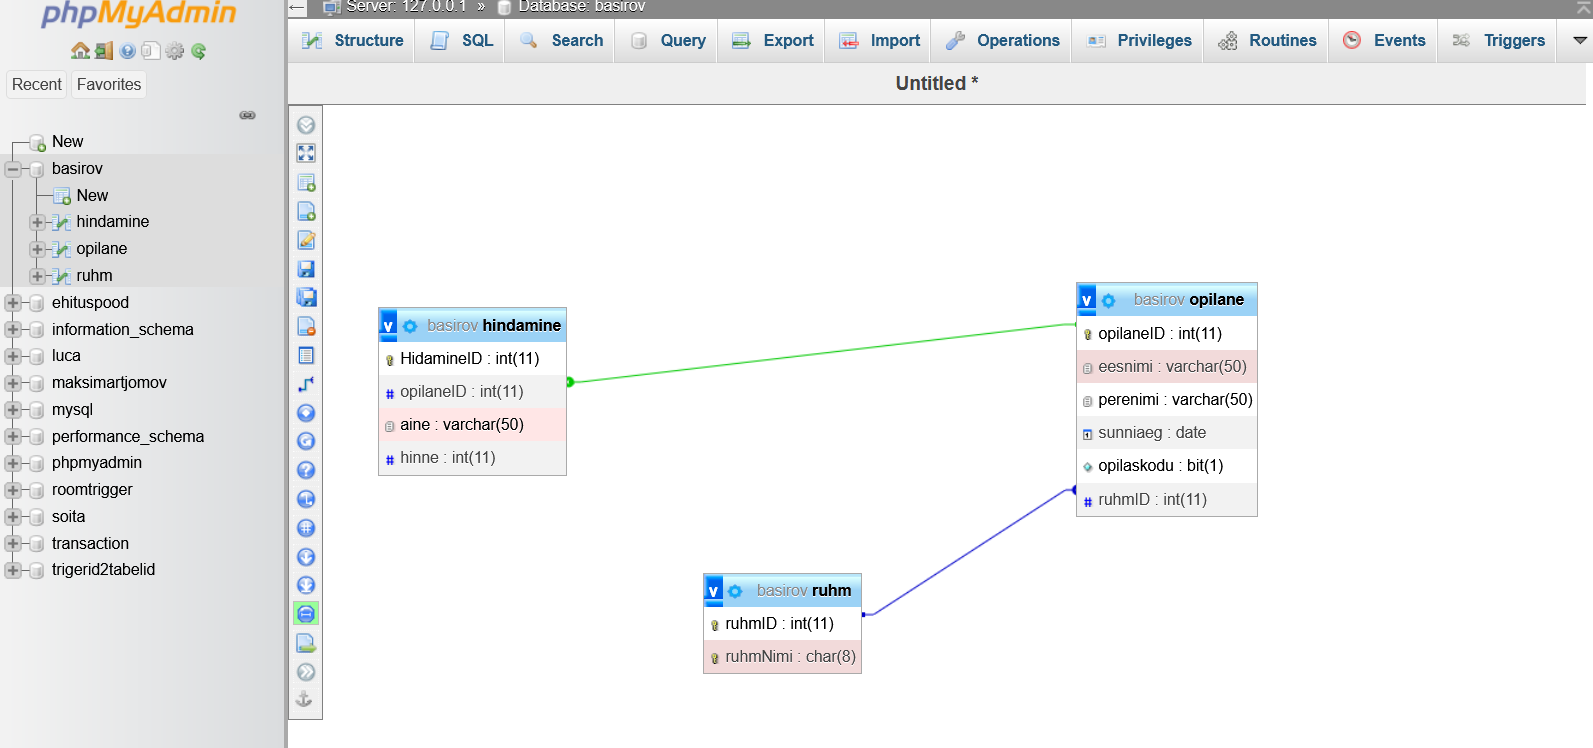This screenshot has height=748, width=1593.
Task: Click the Save page icon in designer toolbar
Action: tap(306, 269)
